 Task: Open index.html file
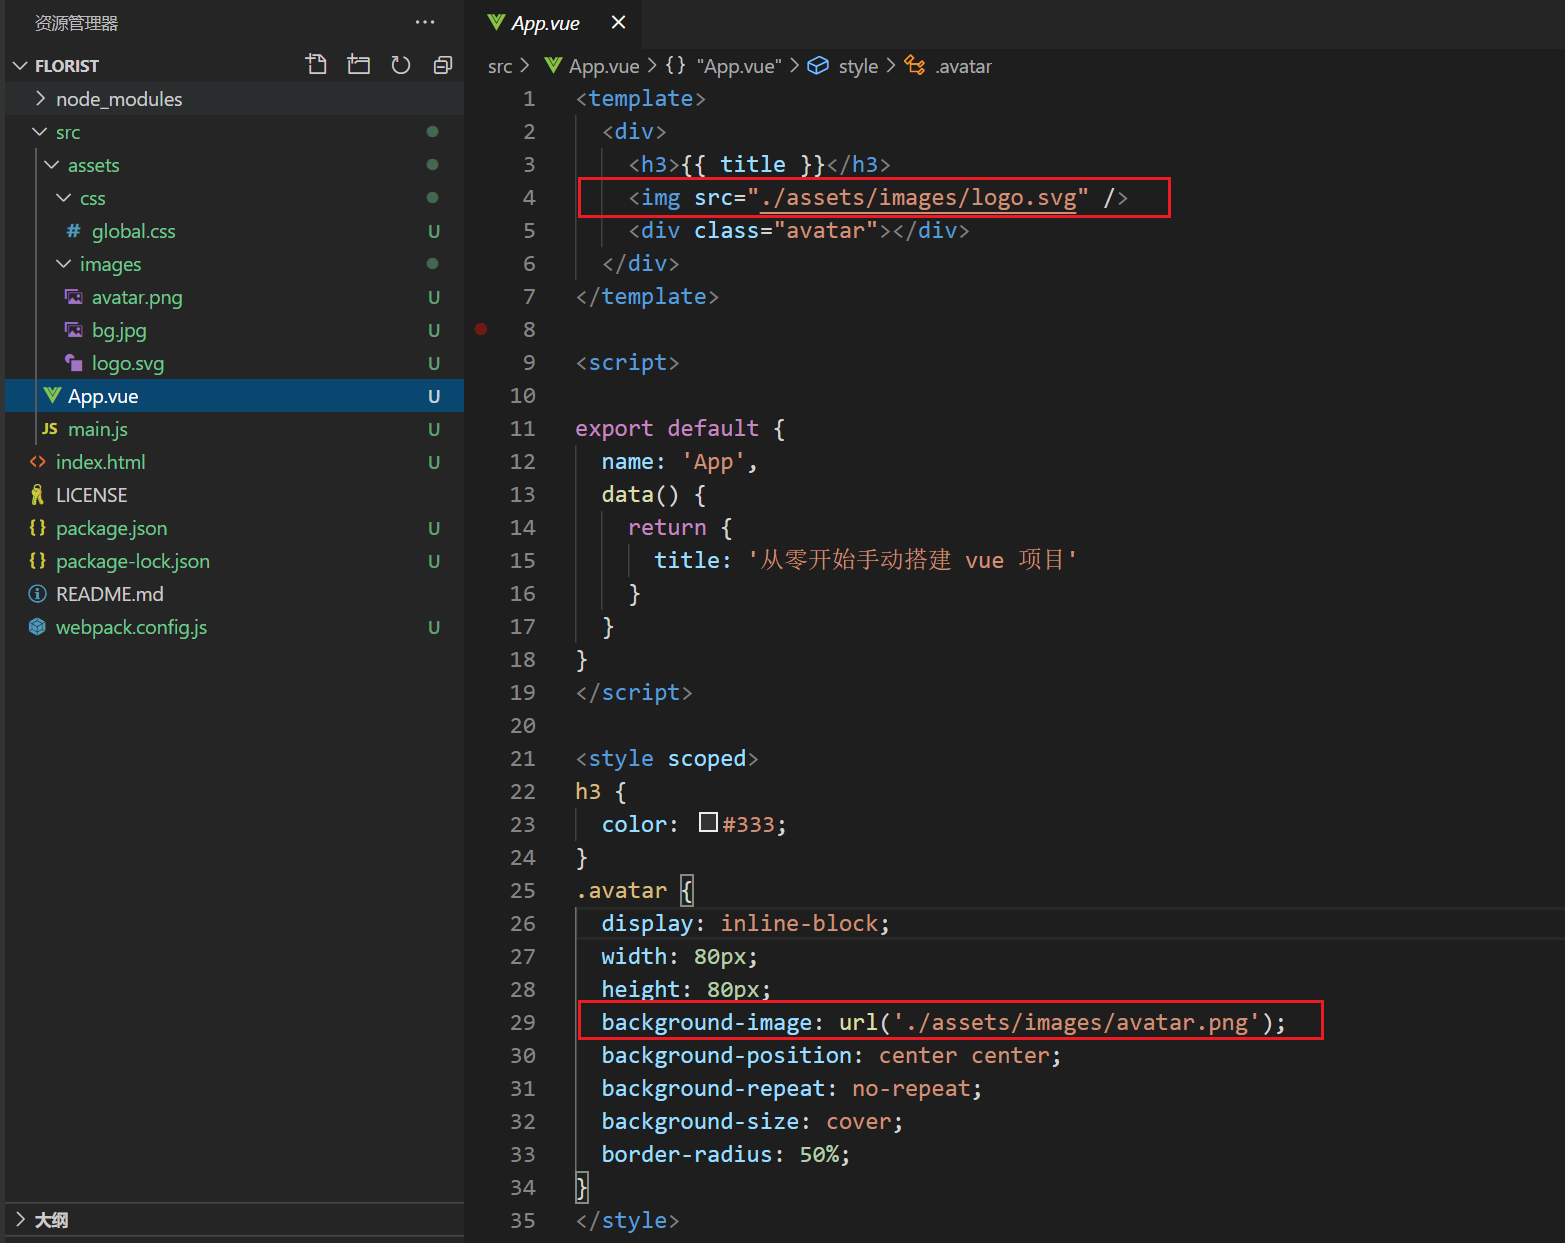(234, 462)
